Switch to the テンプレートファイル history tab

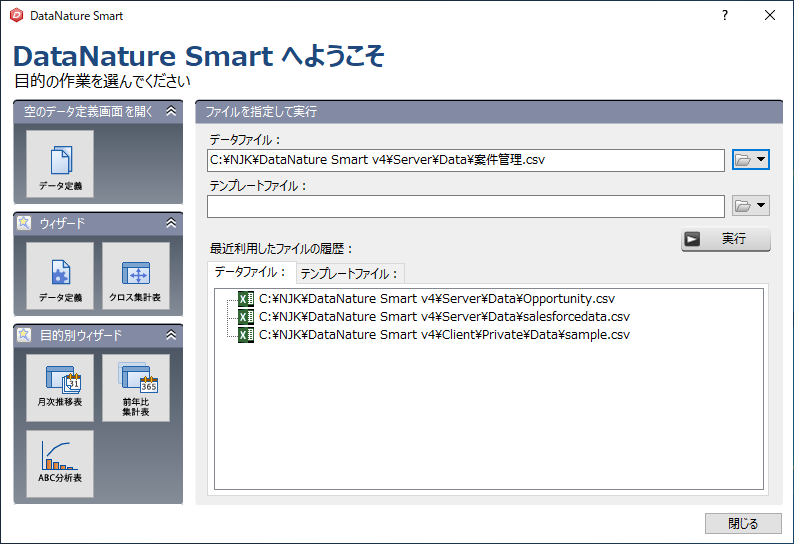point(350,274)
